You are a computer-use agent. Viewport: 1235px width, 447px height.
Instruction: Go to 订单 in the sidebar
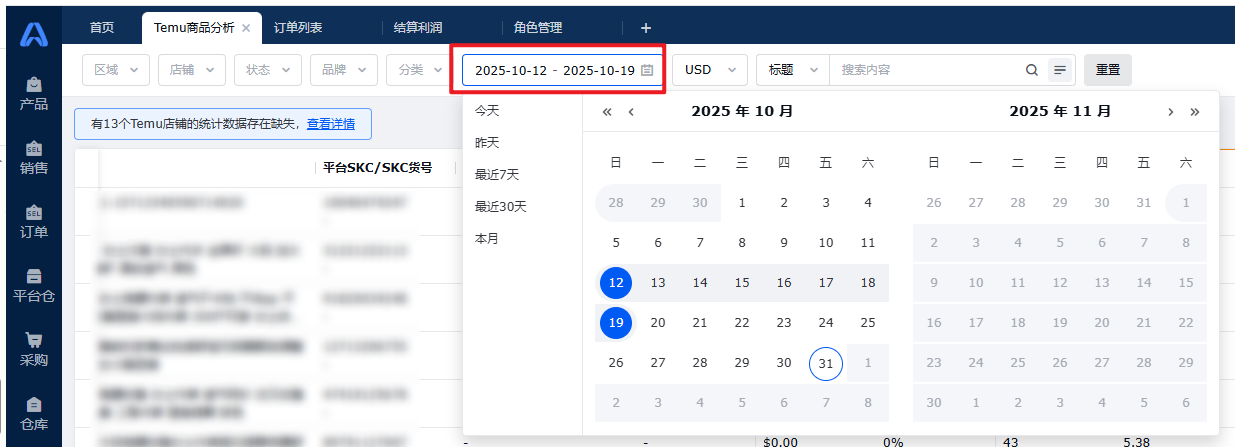click(x=34, y=221)
